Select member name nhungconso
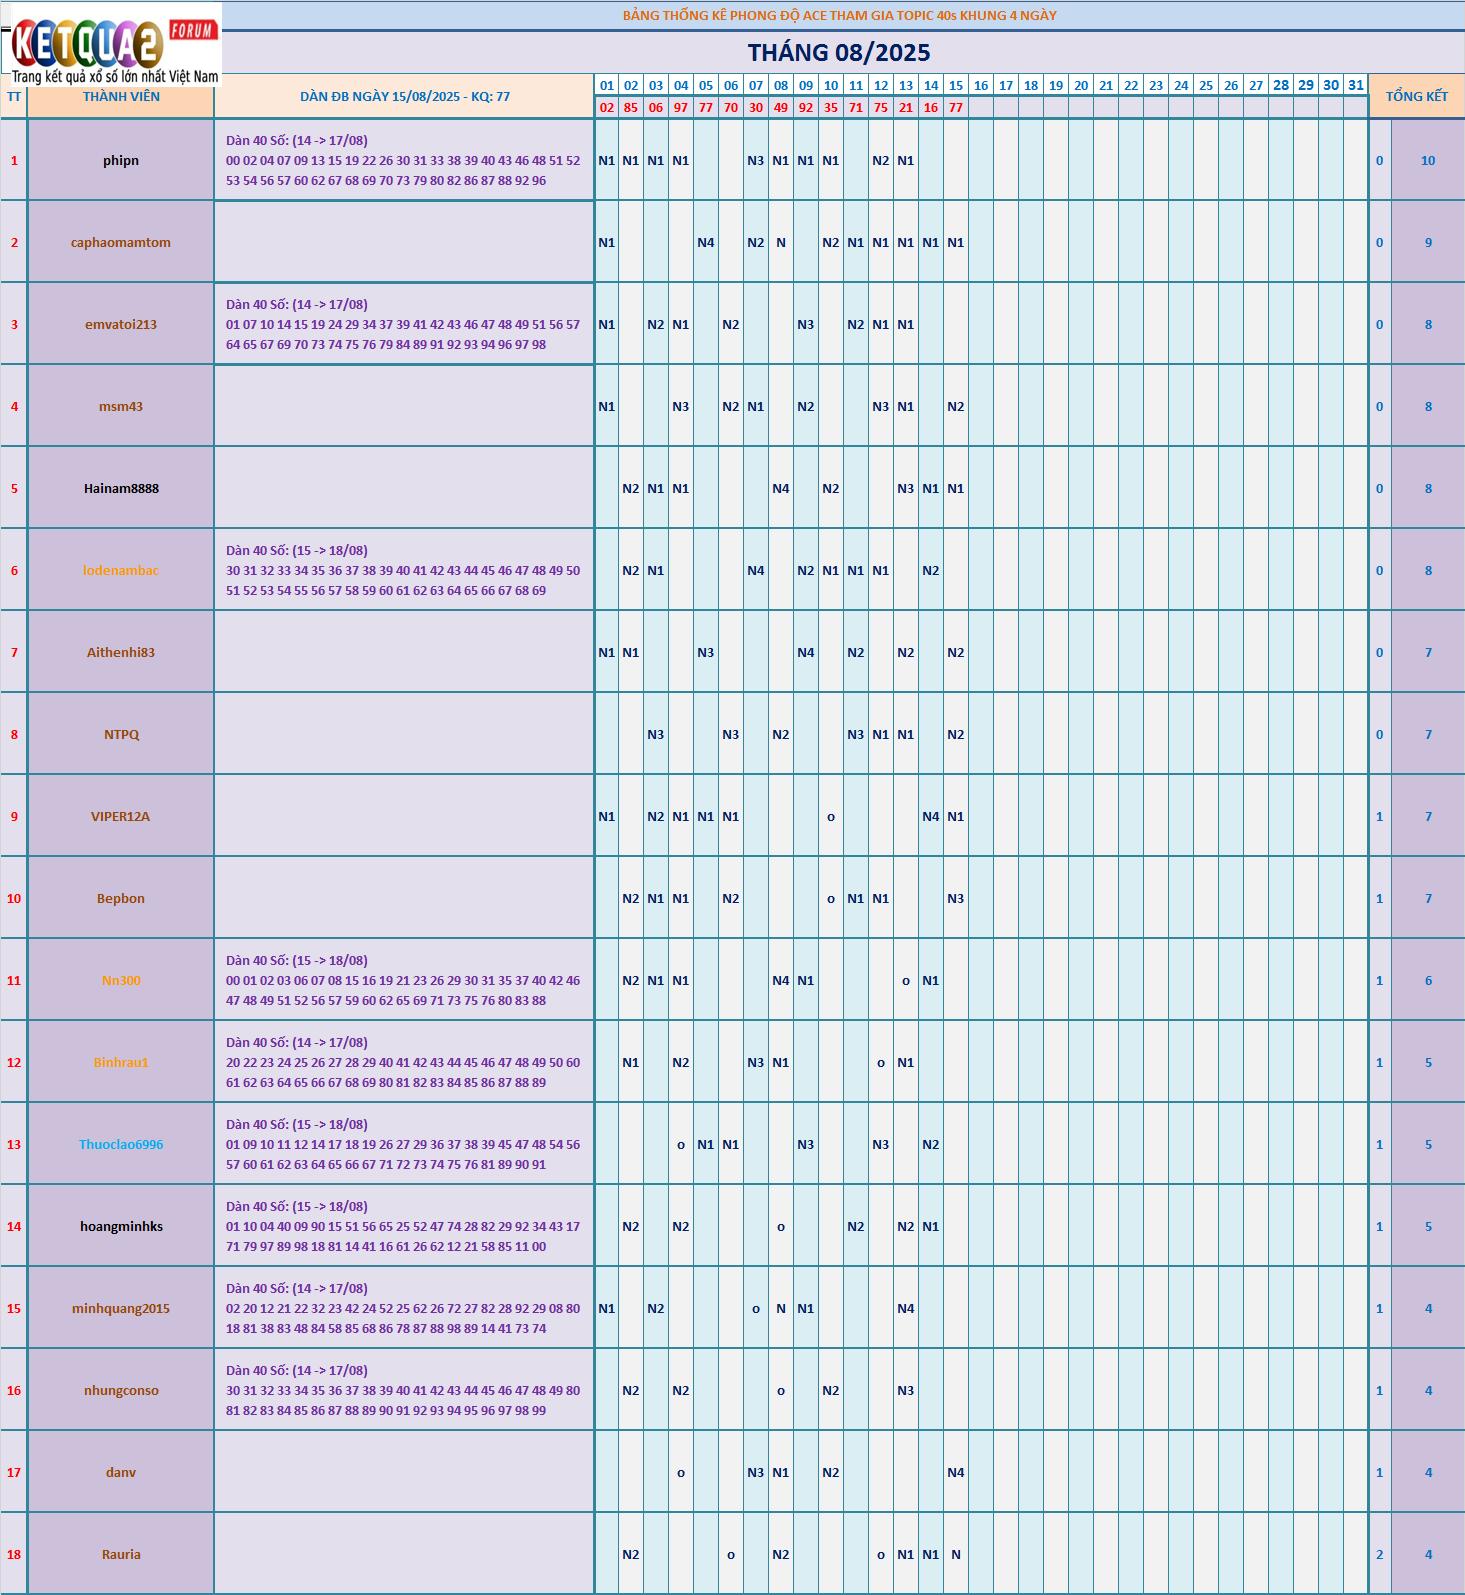The image size is (1465, 1595). pyautogui.click(x=121, y=1391)
